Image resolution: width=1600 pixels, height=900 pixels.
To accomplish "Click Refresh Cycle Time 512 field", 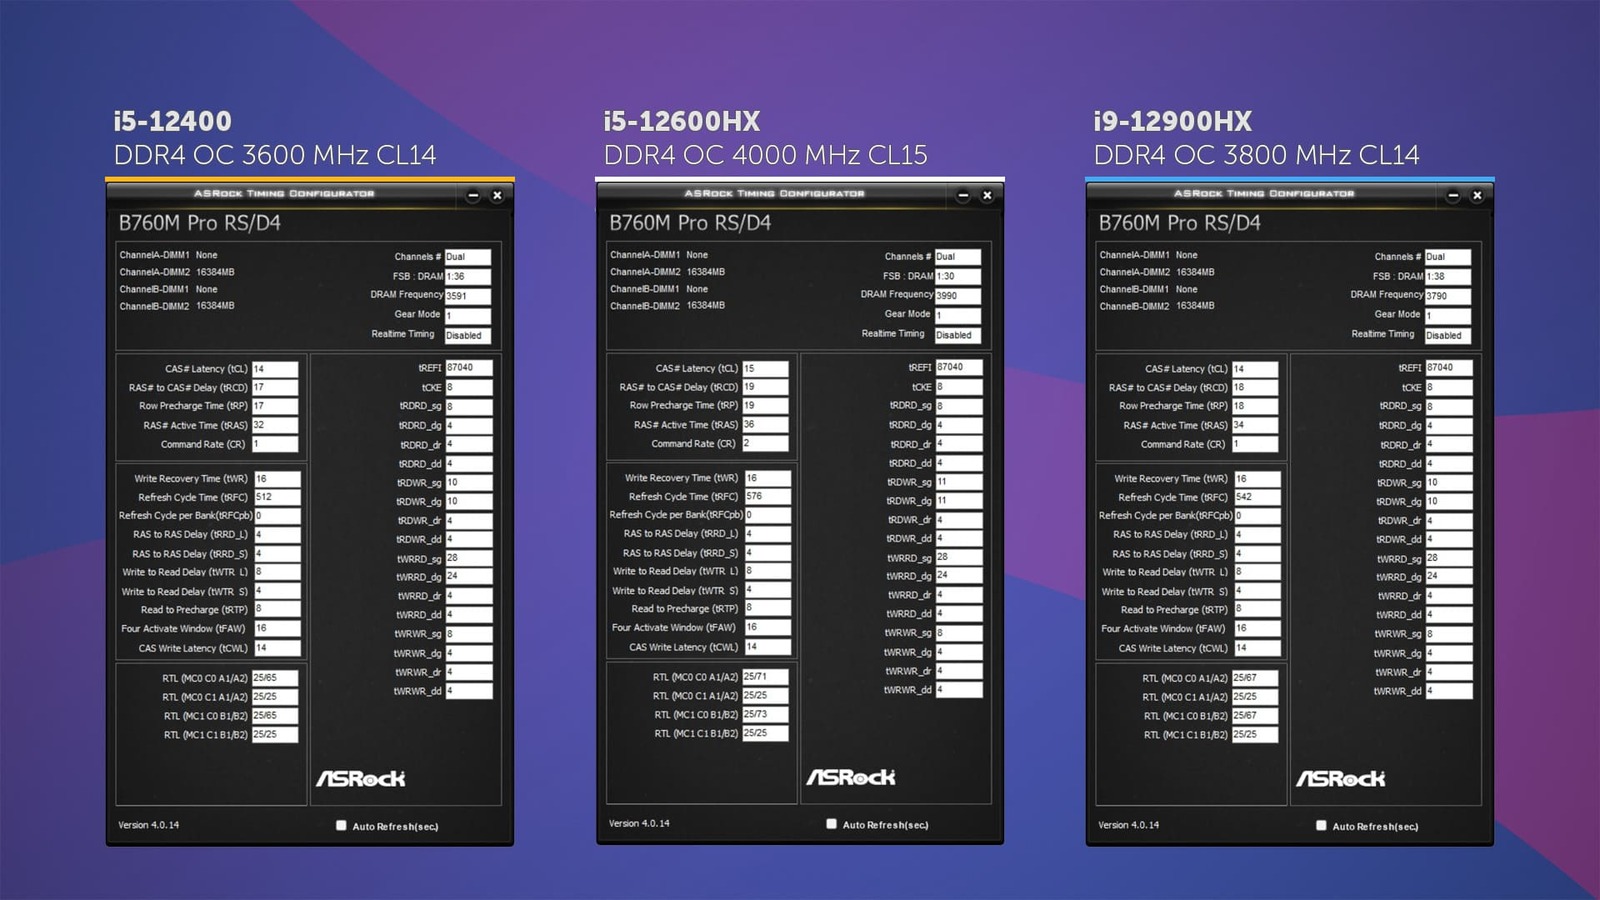I will pos(277,497).
